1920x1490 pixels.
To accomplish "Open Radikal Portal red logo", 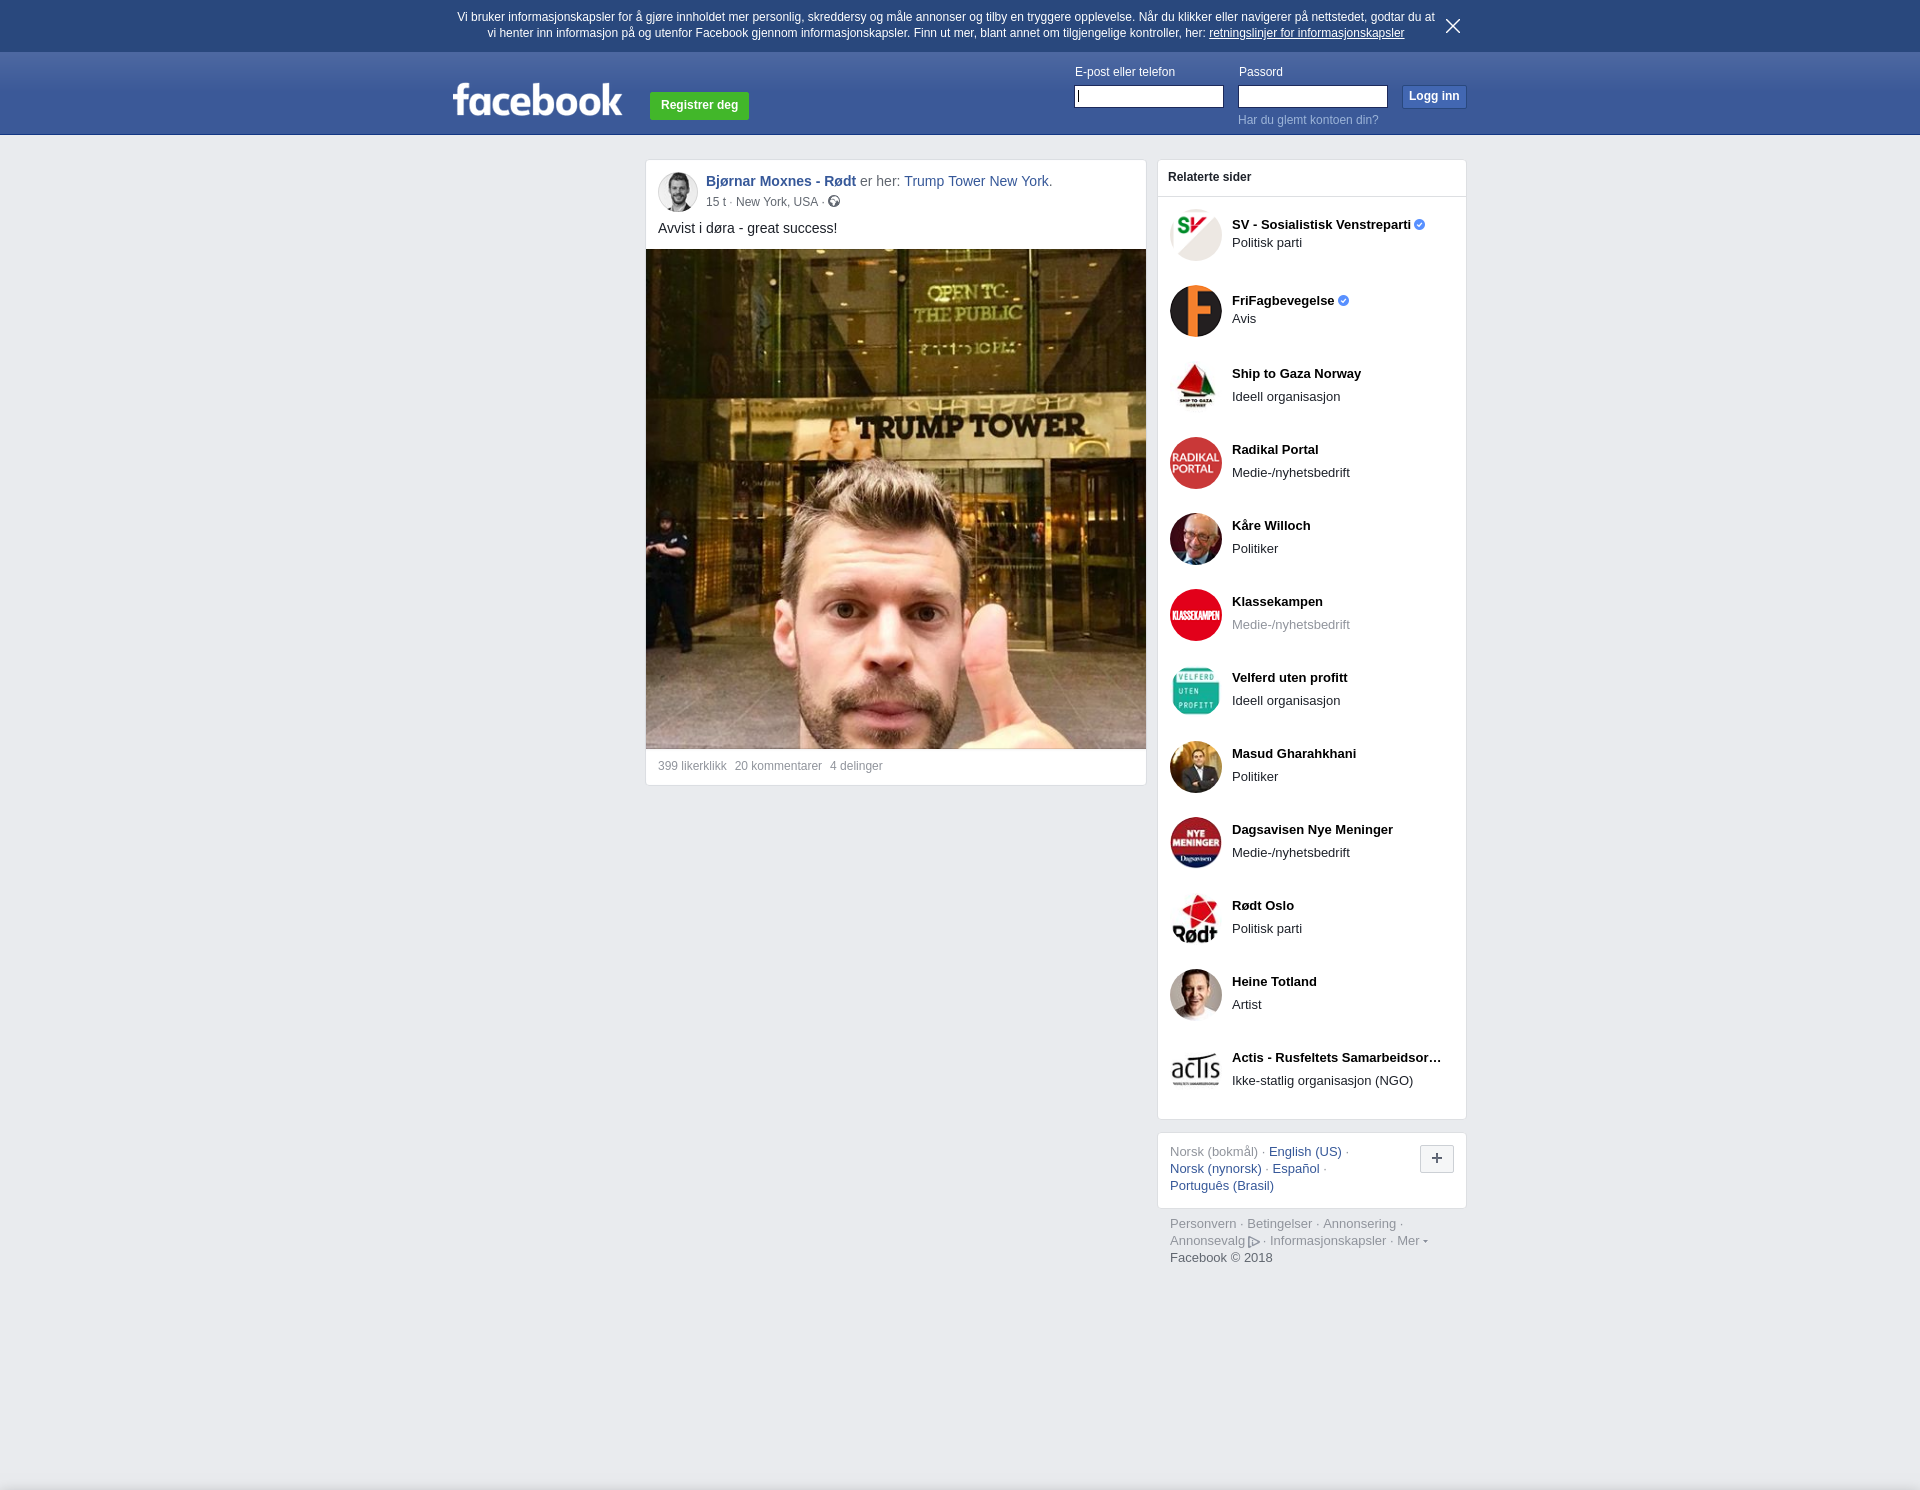I will click(x=1196, y=463).
